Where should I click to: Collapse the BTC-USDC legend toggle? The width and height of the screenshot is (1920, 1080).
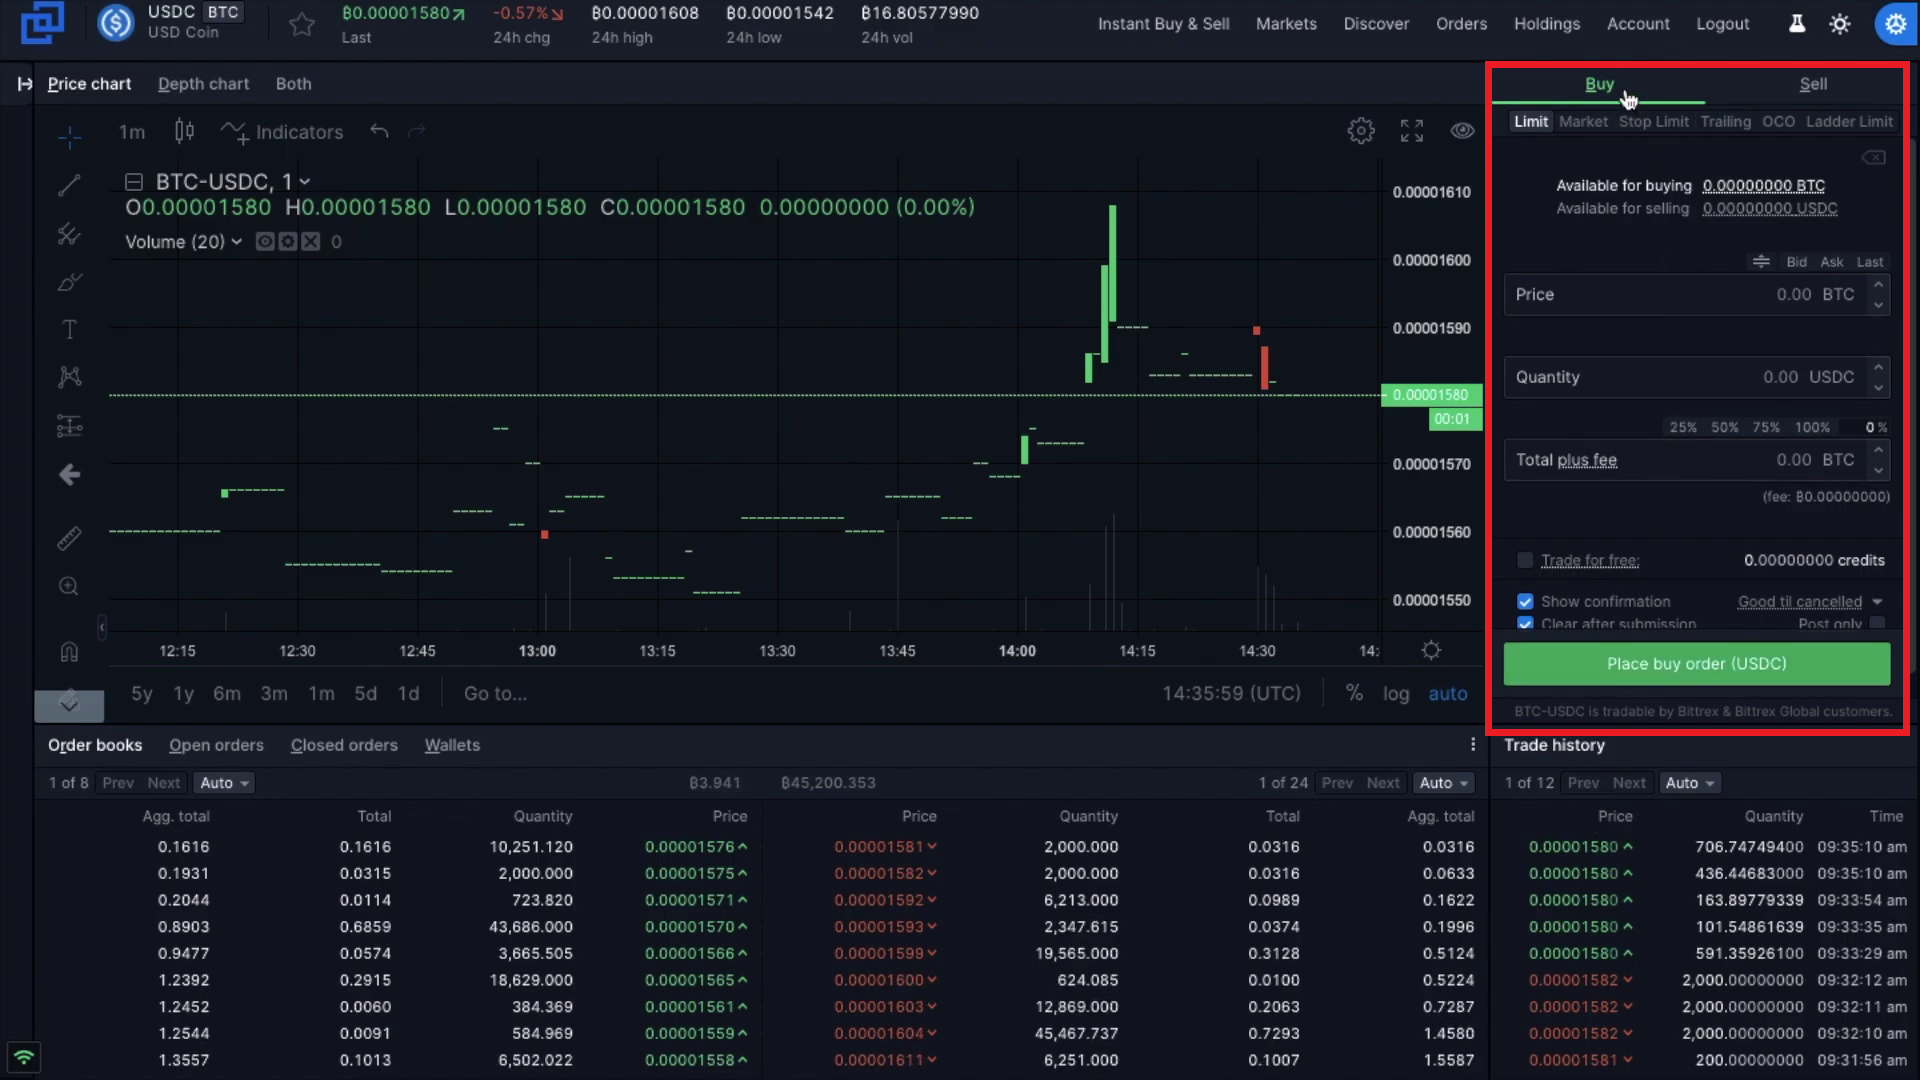click(133, 182)
